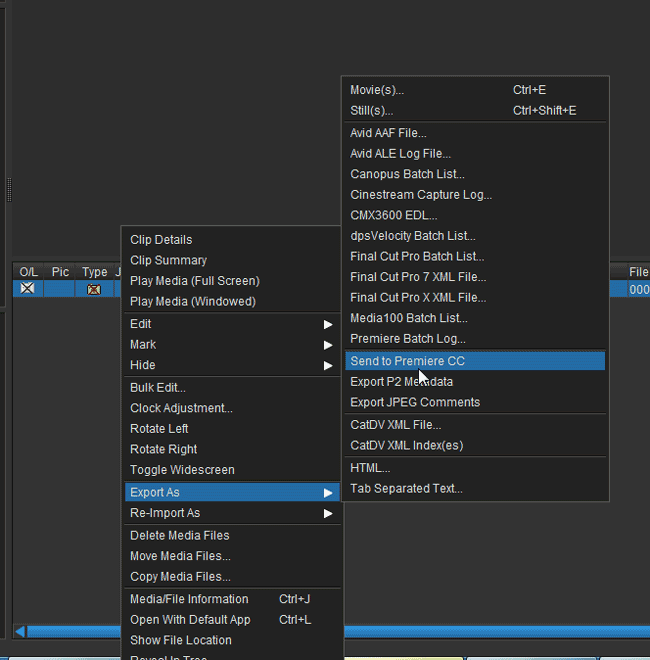Viewport: 650px width, 660px height.
Task: Choose Play Media (Full Screen)
Action: click(x=194, y=281)
